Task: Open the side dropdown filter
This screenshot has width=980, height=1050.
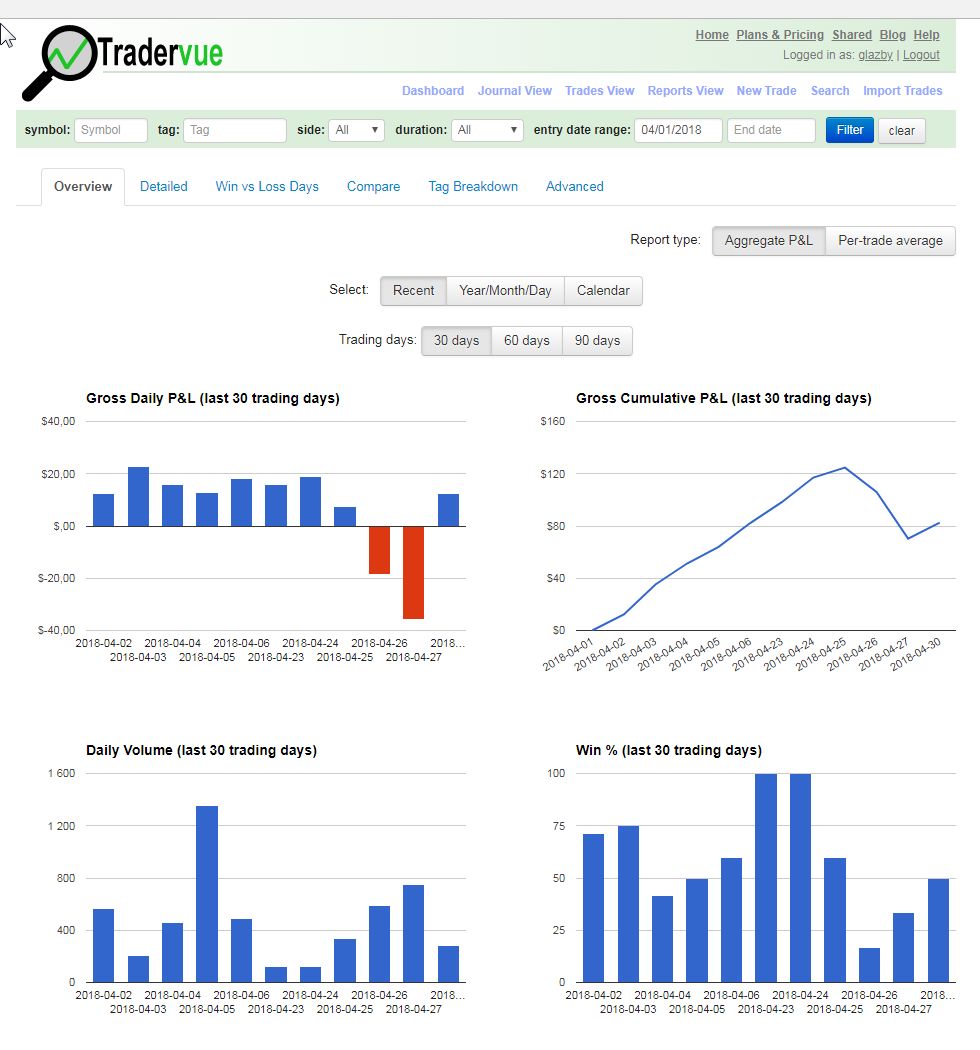Action: coord(356,130)
